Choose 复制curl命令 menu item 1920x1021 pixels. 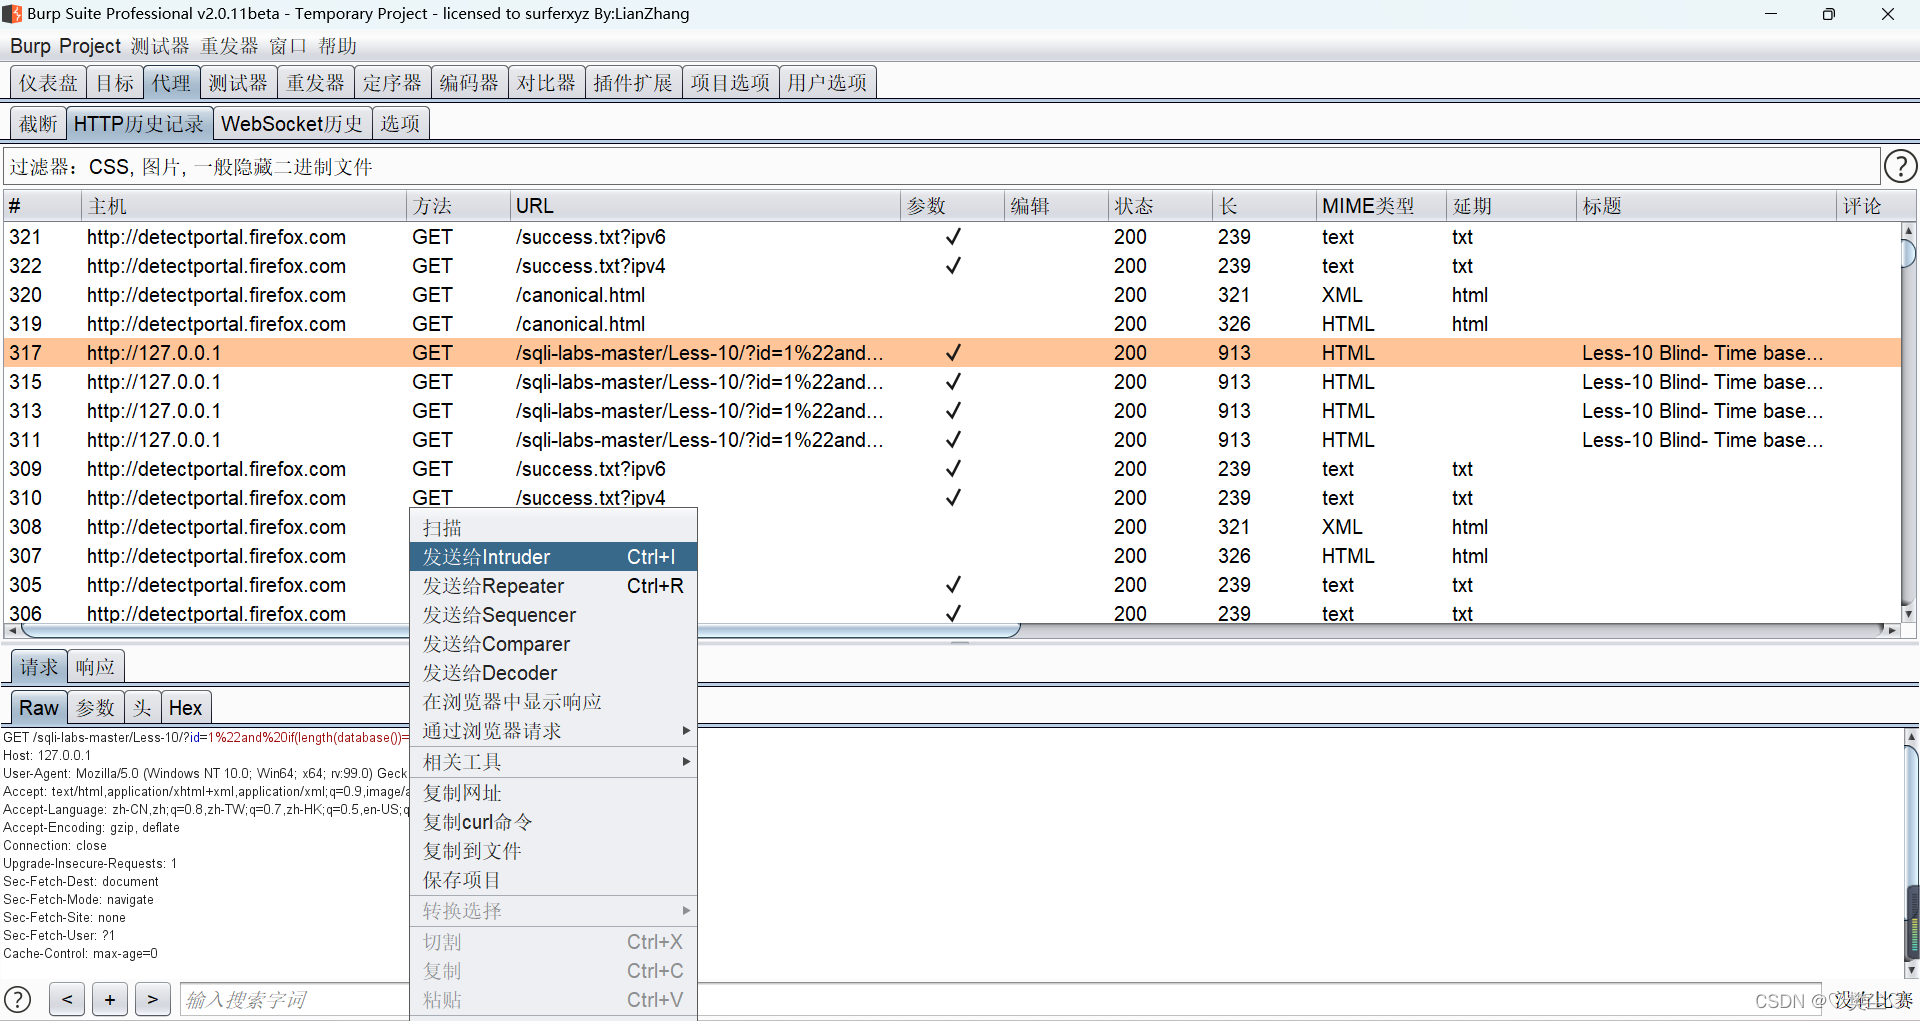(x=553, y=822)
